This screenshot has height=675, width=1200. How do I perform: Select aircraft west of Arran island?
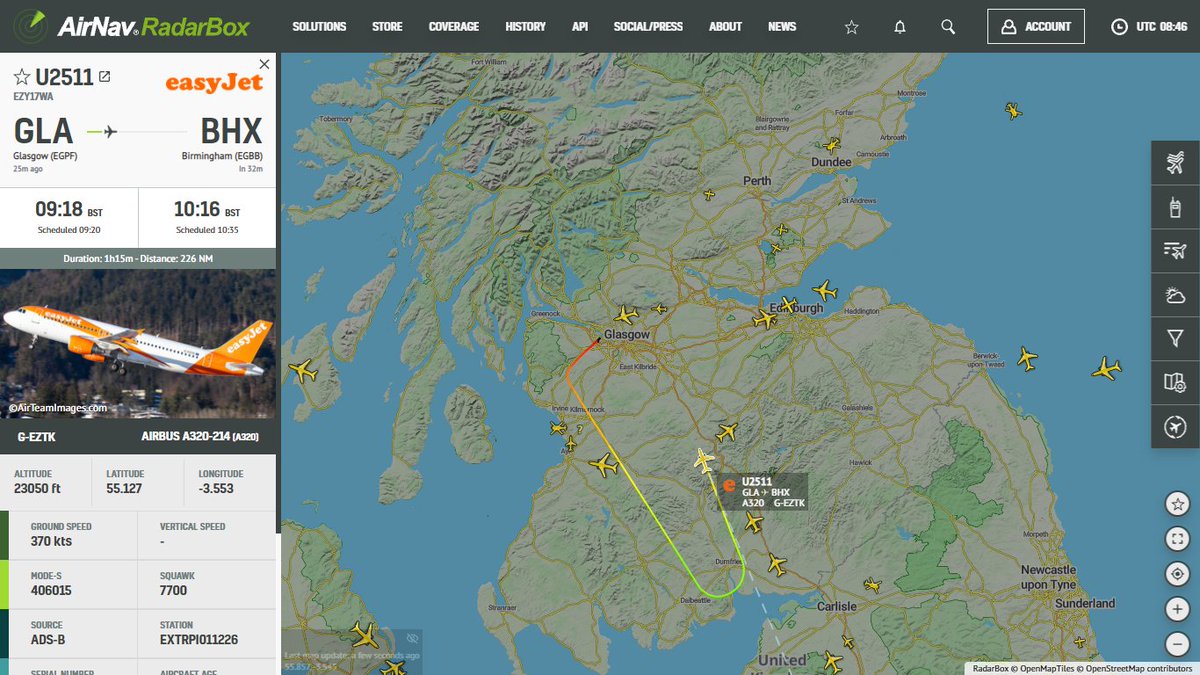[x=303, y=370]
